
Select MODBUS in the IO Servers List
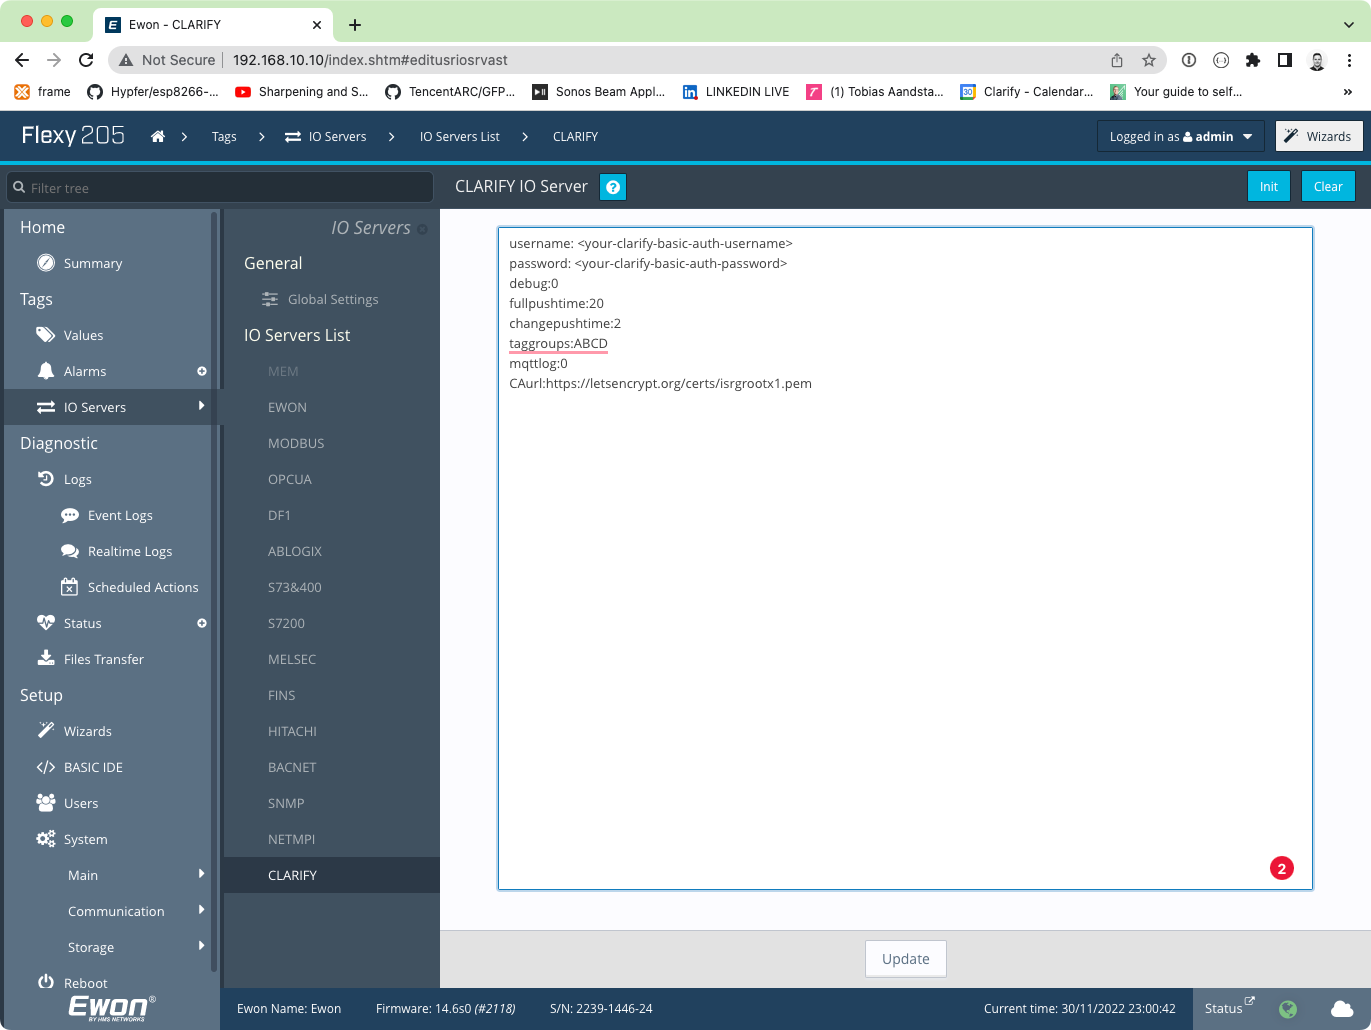tap(296, 443)
